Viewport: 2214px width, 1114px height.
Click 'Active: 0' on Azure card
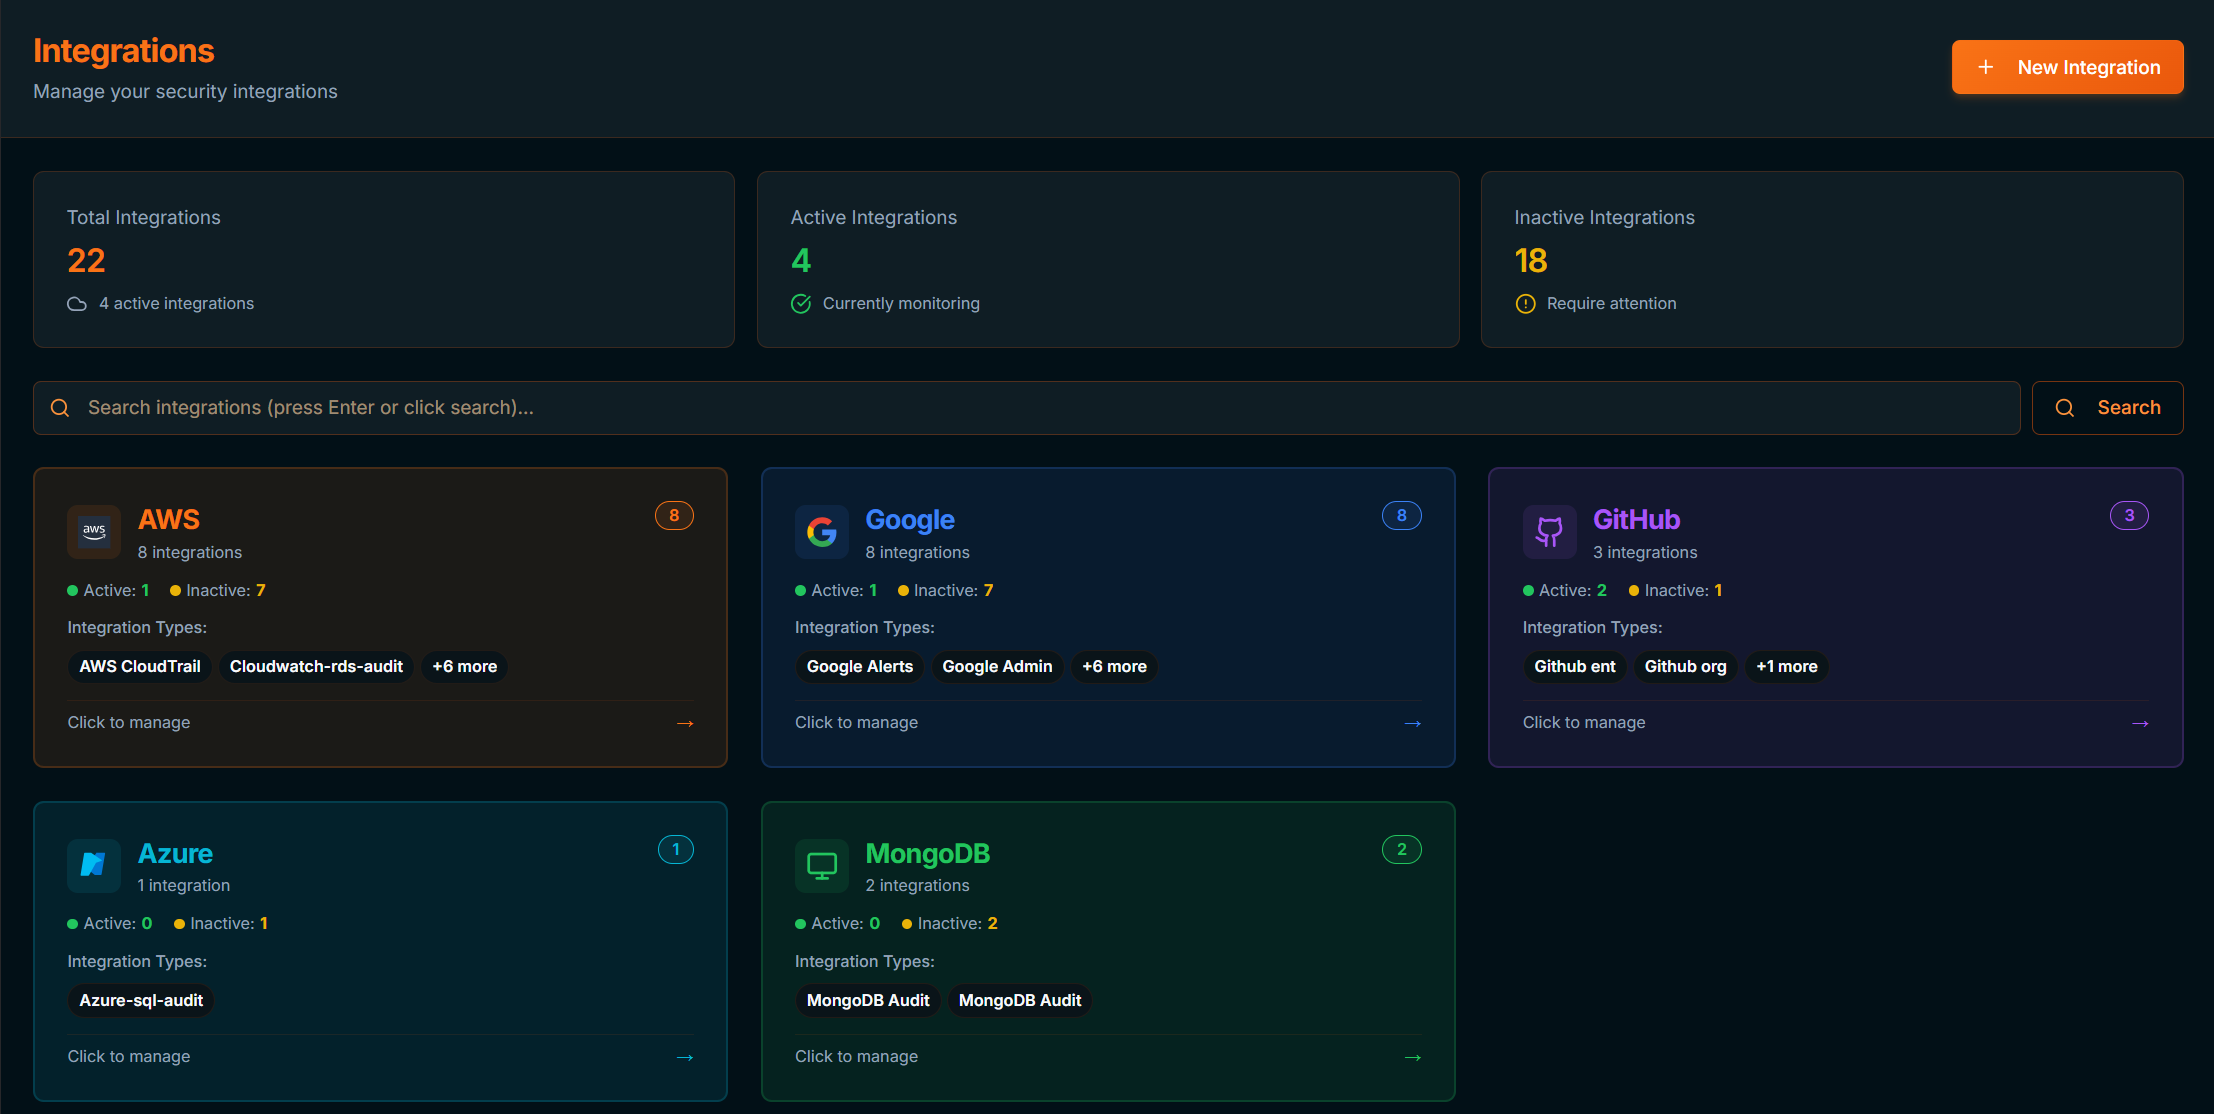pos(110,924)
